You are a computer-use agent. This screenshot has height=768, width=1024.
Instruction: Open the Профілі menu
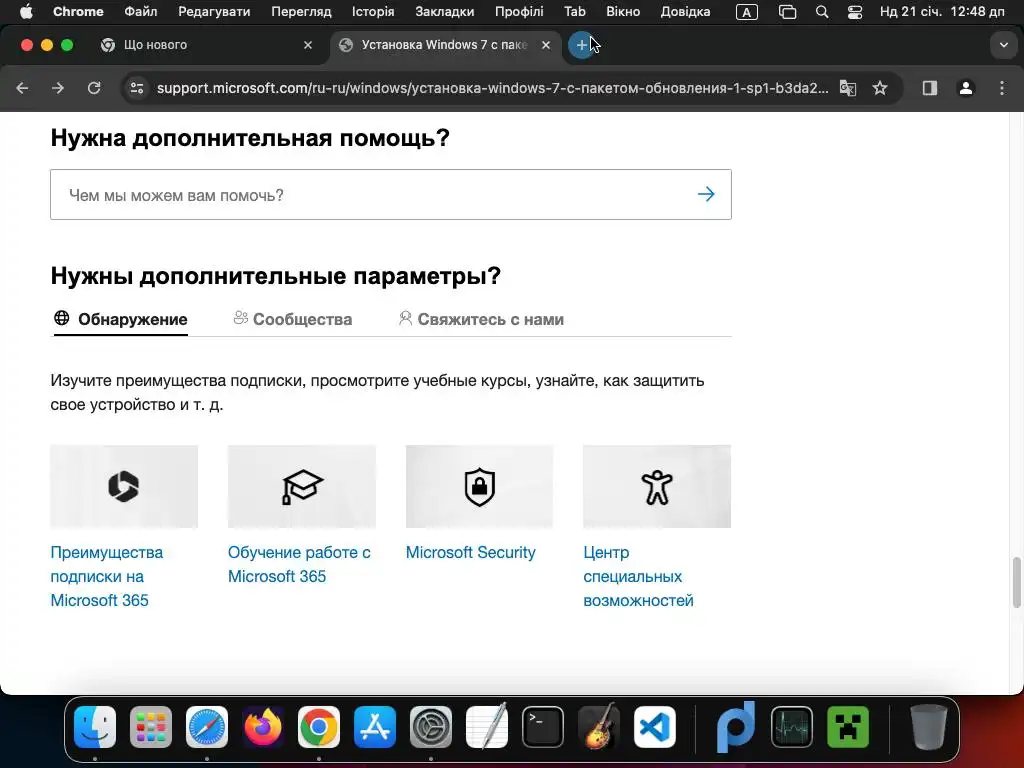(519, 12)
